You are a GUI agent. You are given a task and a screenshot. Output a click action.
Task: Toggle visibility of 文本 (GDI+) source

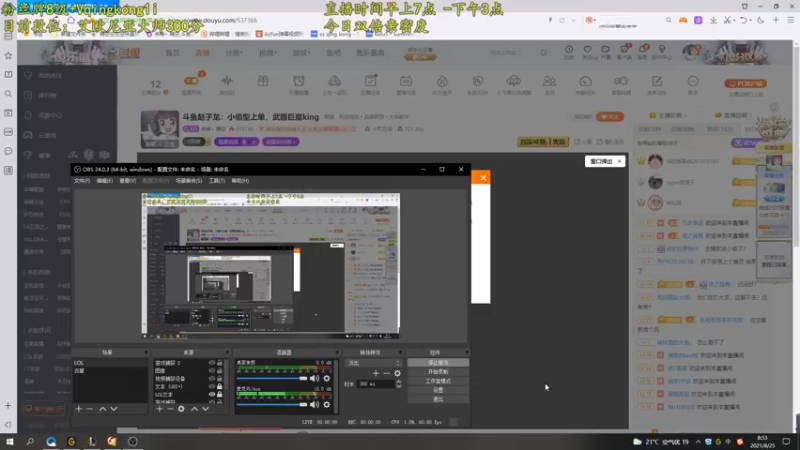pyautogui.click(x=212, y=386)
